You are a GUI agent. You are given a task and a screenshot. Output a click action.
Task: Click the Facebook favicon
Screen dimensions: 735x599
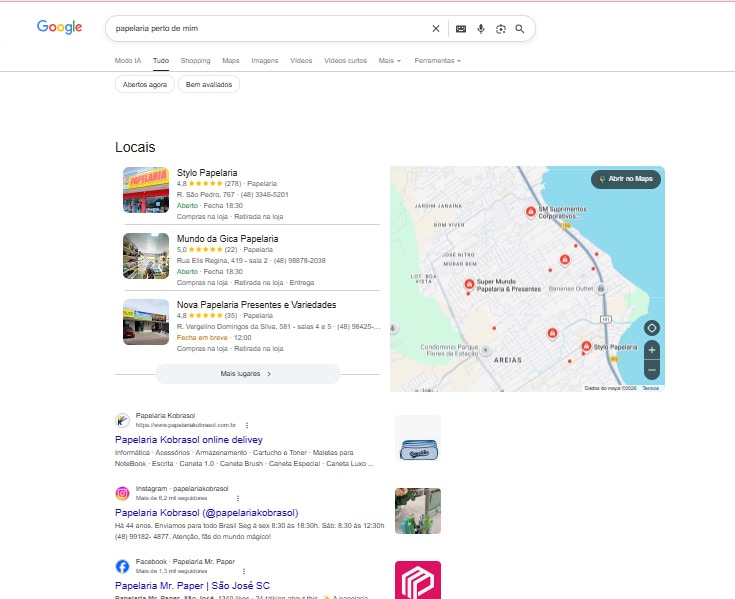pos(122,566)
